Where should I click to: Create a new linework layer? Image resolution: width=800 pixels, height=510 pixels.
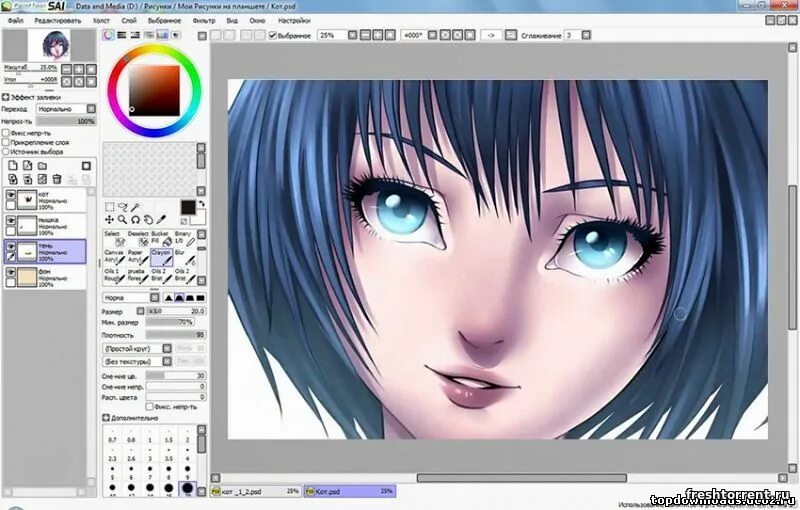pyautogui.click(x=28, y=166)
